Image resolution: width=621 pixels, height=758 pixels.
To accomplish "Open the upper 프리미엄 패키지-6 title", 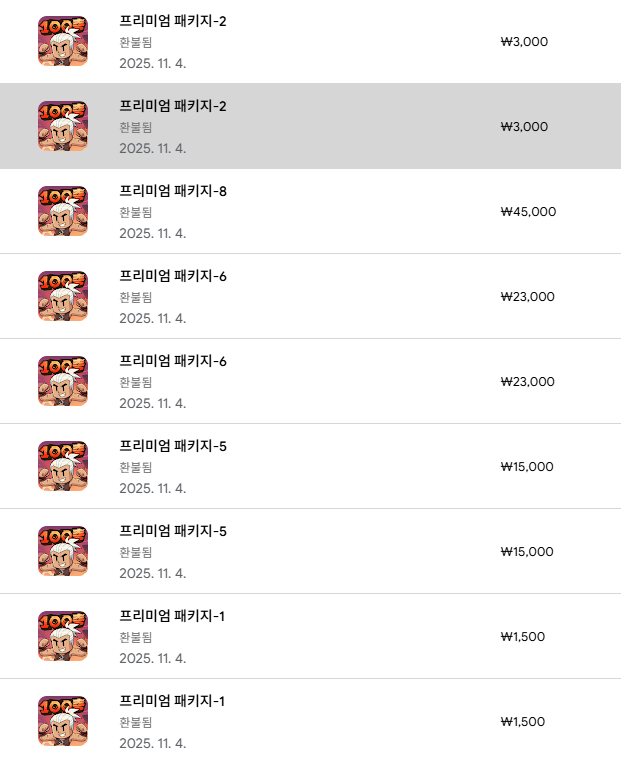I will 173,276.
